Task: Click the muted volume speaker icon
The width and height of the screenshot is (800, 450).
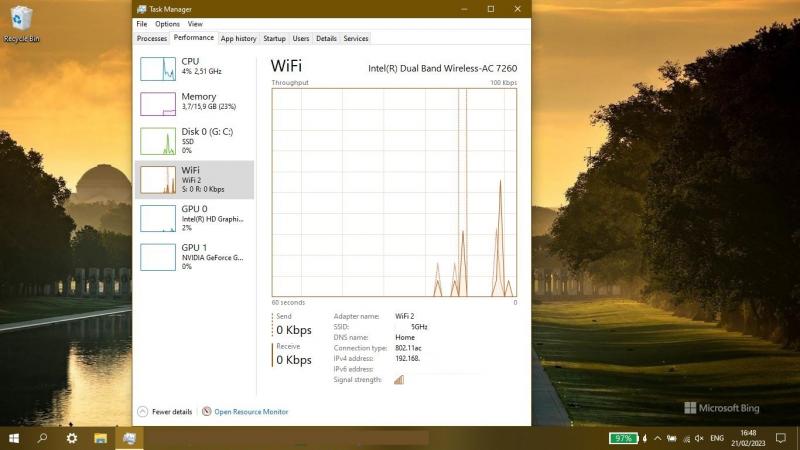Action: pos(699,438)
